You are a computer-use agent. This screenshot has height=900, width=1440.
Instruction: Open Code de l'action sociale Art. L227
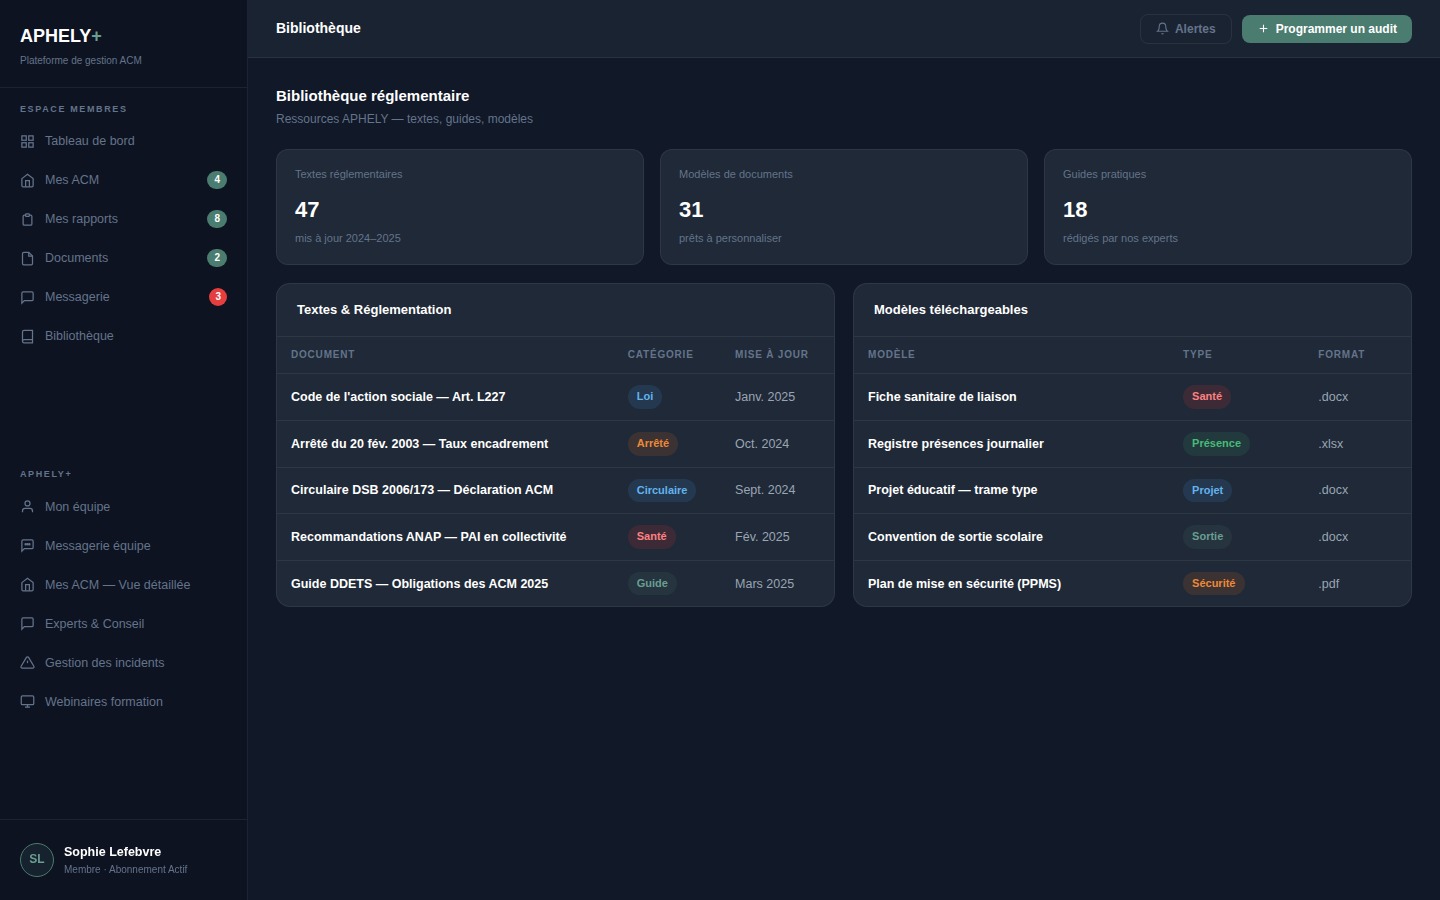pyautogui.click(x=397, y=397)
